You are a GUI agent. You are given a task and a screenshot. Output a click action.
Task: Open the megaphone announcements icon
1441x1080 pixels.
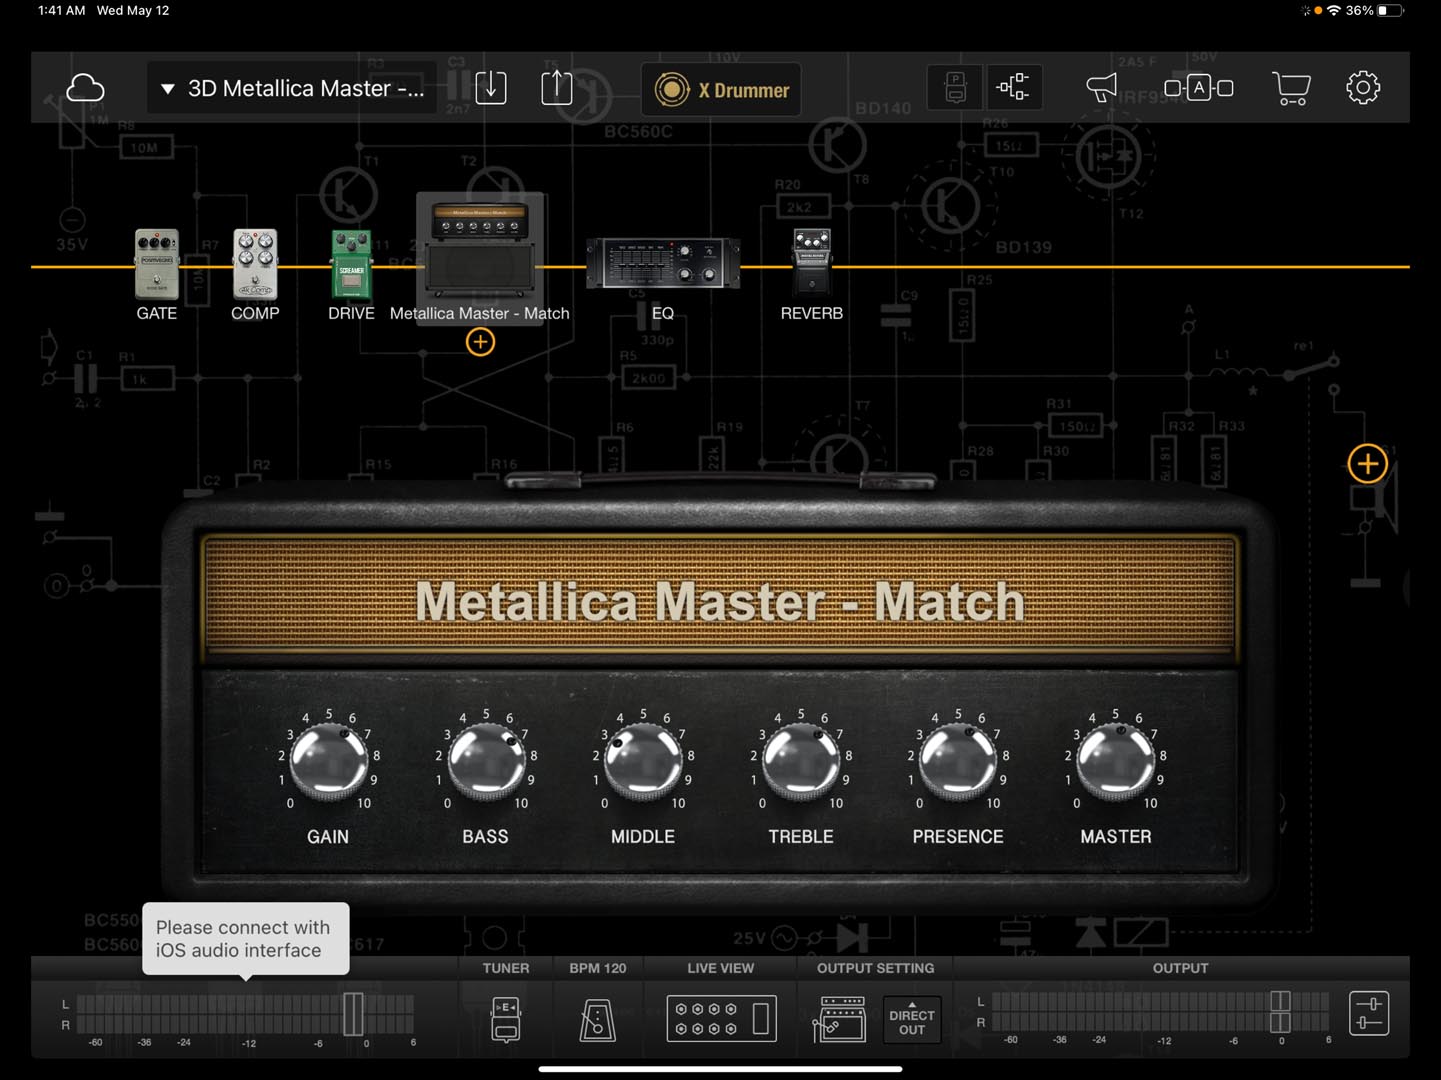tap(1101, 88)
